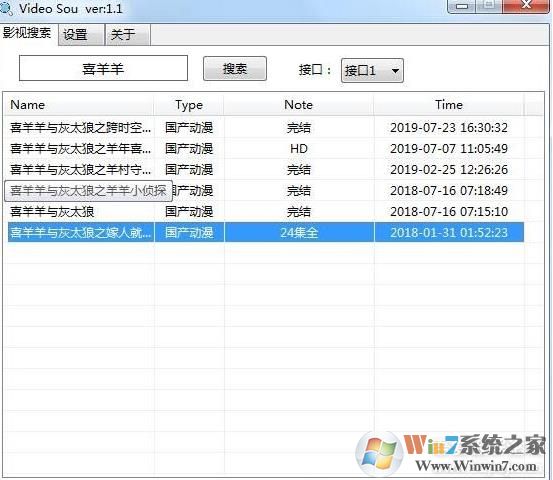Click 国产动漫 type in the 2019-07-23 row
This screenshot has width=553, height=480.
[189, 127]
